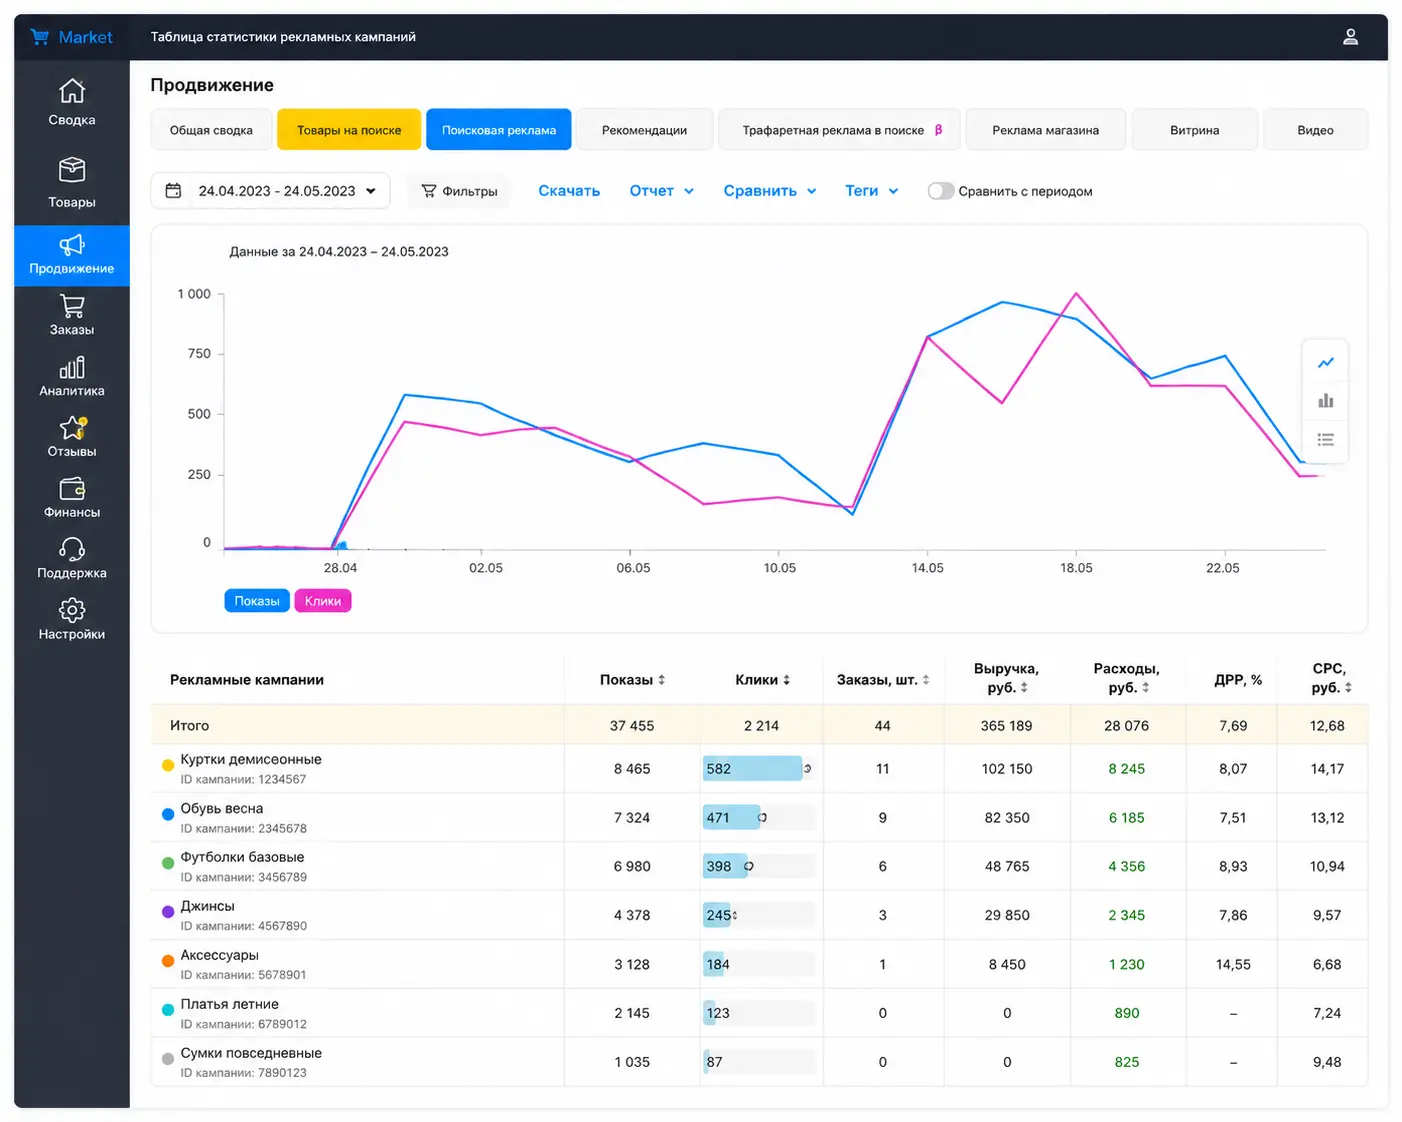Click blue color dot of Обувь весна
The image size is (1402, 1122).
pyautogui.click(x=168, y=814)
